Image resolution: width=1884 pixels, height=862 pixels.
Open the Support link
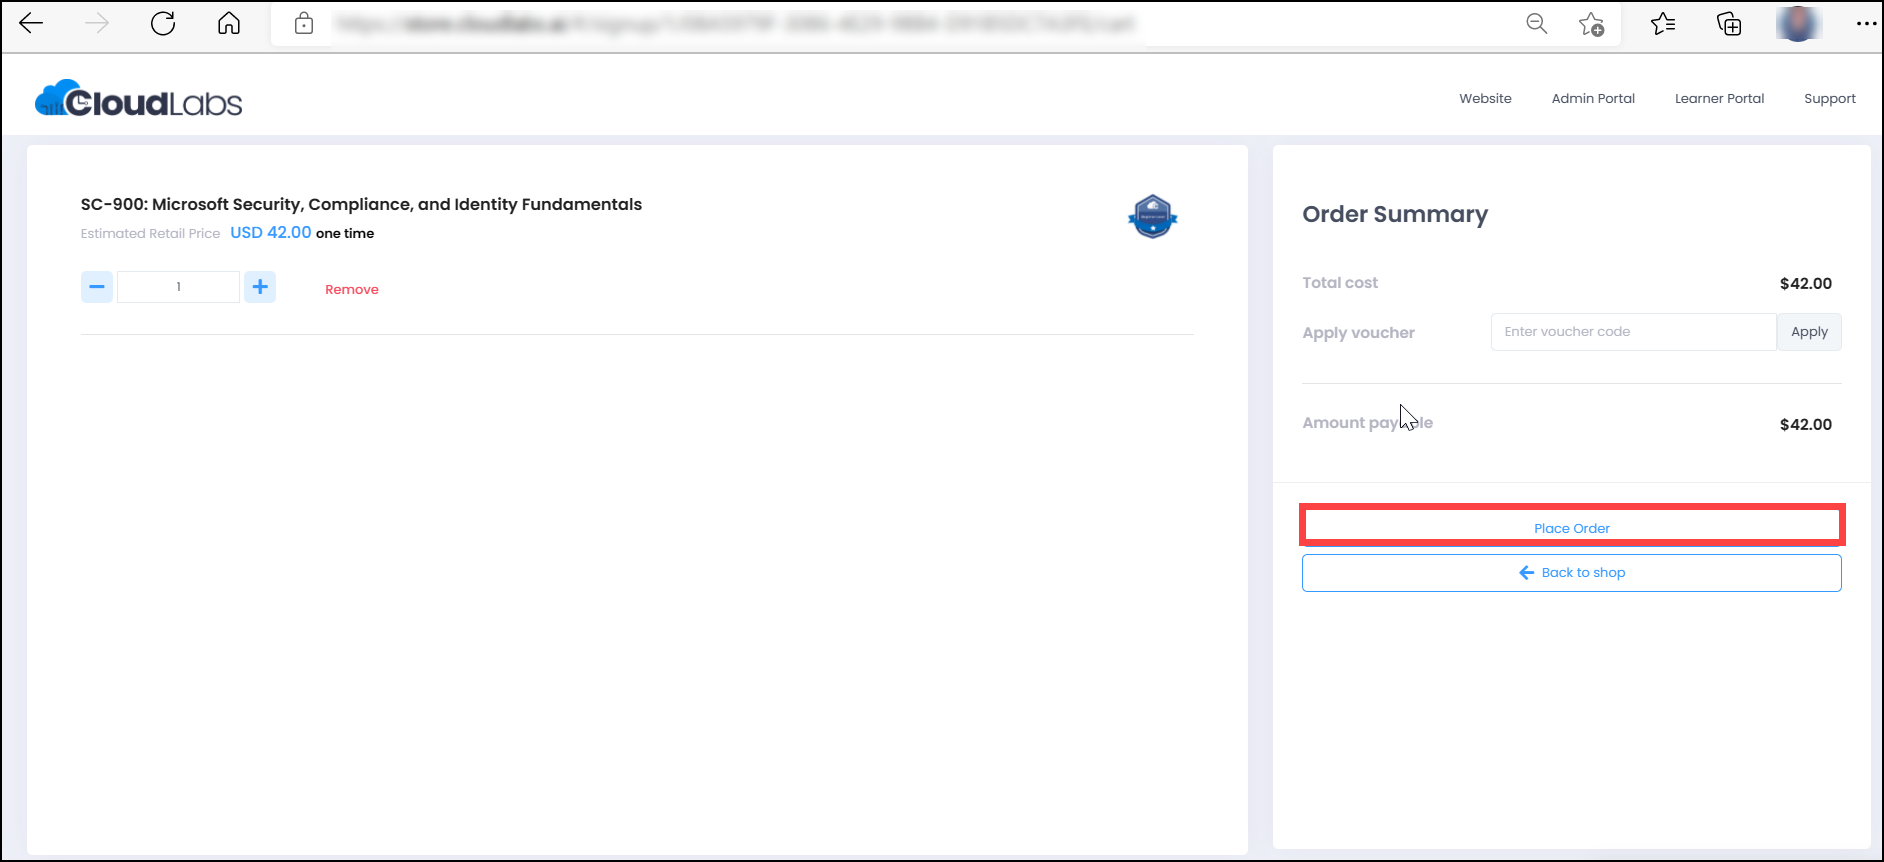(x=1829, y=98)
